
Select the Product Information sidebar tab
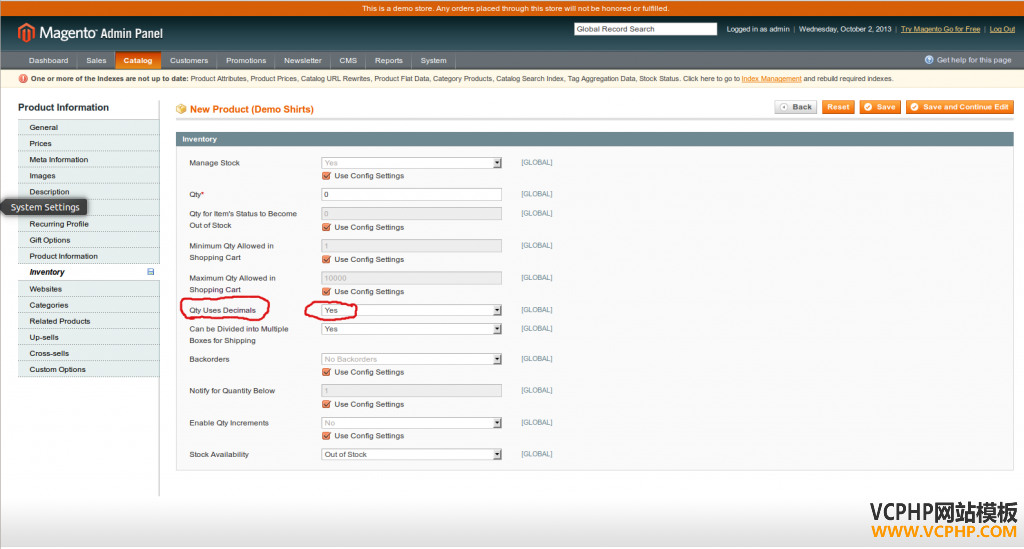coord(88,257)
